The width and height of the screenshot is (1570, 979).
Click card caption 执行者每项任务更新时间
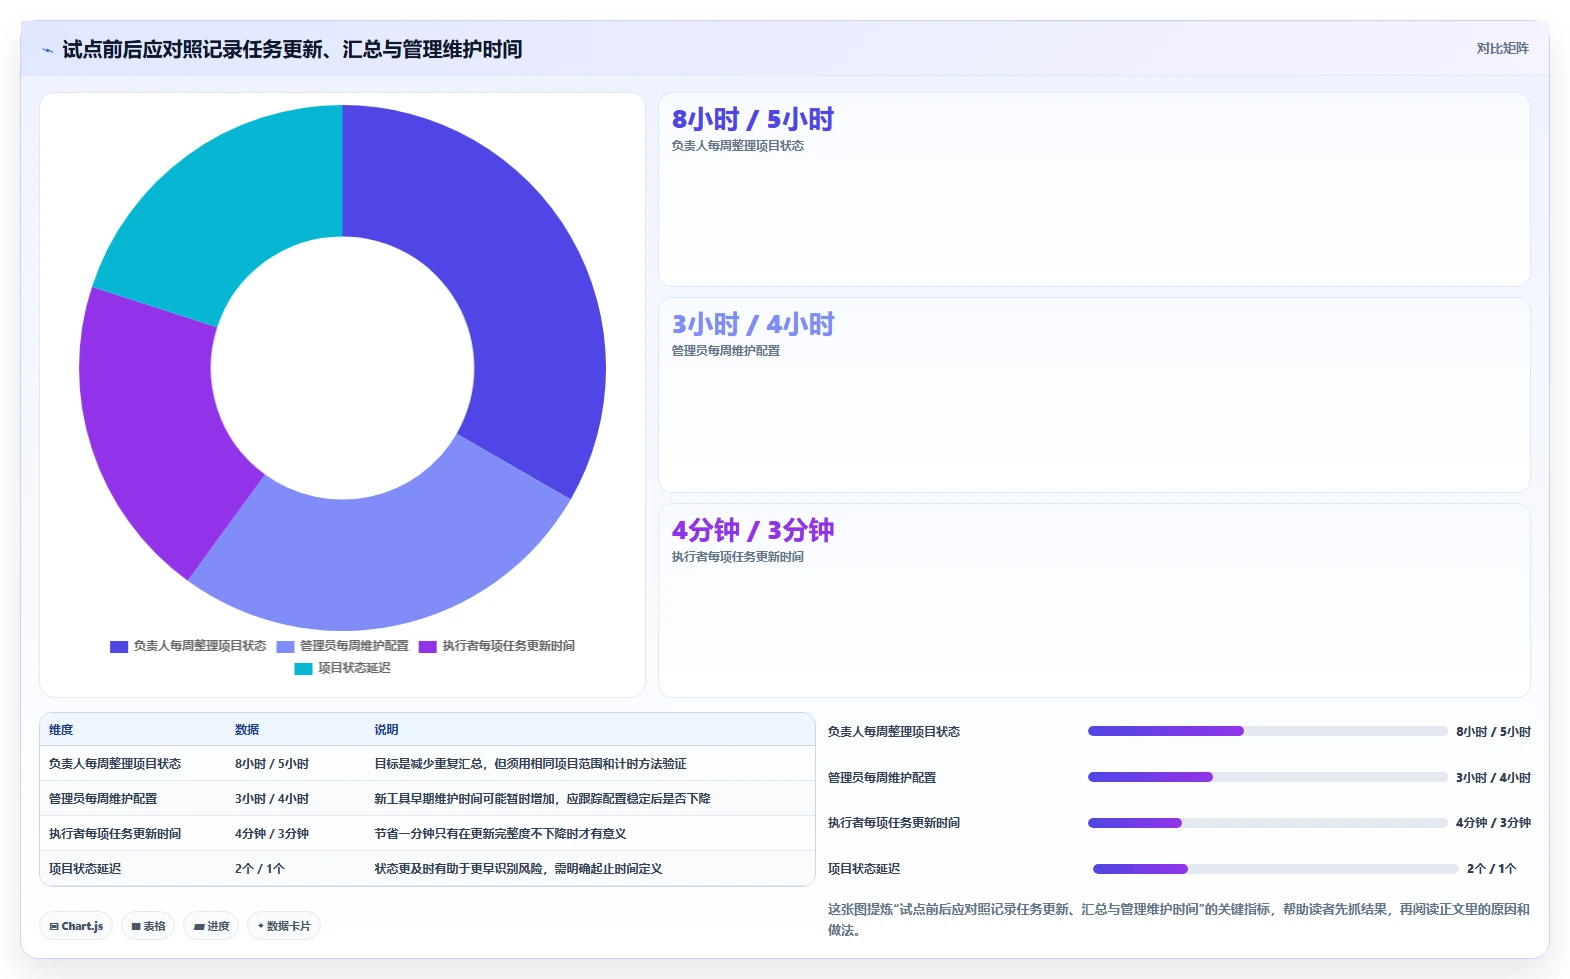coord(737,557)
